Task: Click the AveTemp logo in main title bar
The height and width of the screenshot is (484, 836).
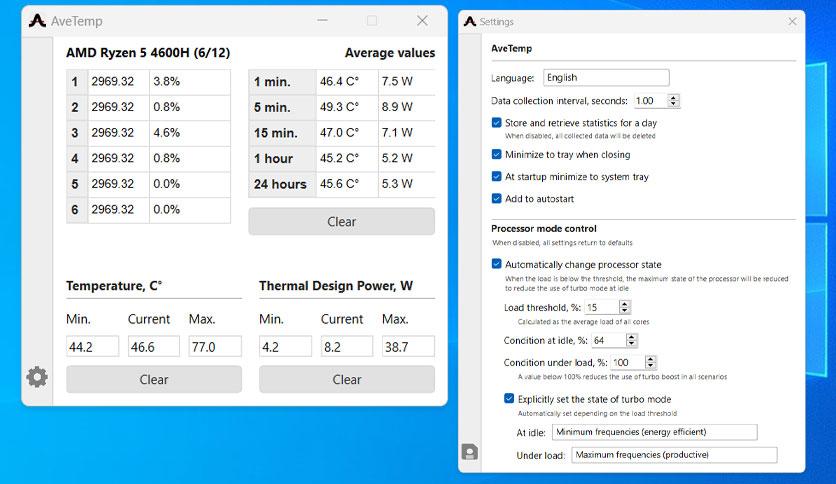Action: pyautogui.click(x=37, y=21)
